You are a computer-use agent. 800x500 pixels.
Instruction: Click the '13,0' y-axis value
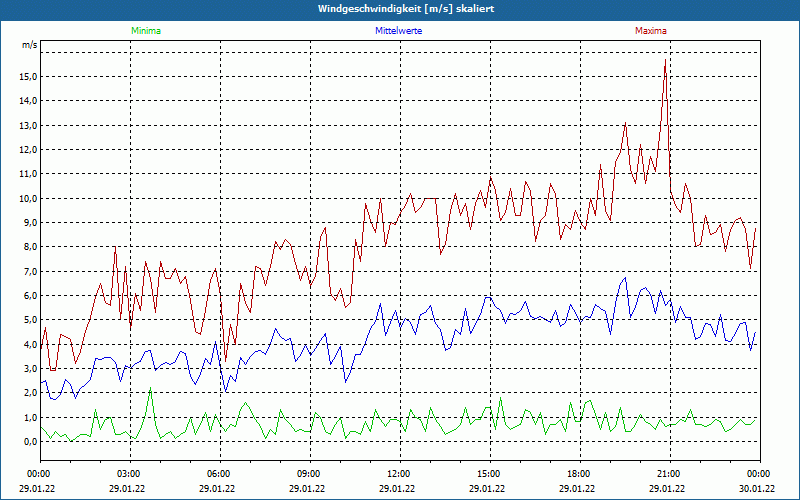(x=28, y=125)
